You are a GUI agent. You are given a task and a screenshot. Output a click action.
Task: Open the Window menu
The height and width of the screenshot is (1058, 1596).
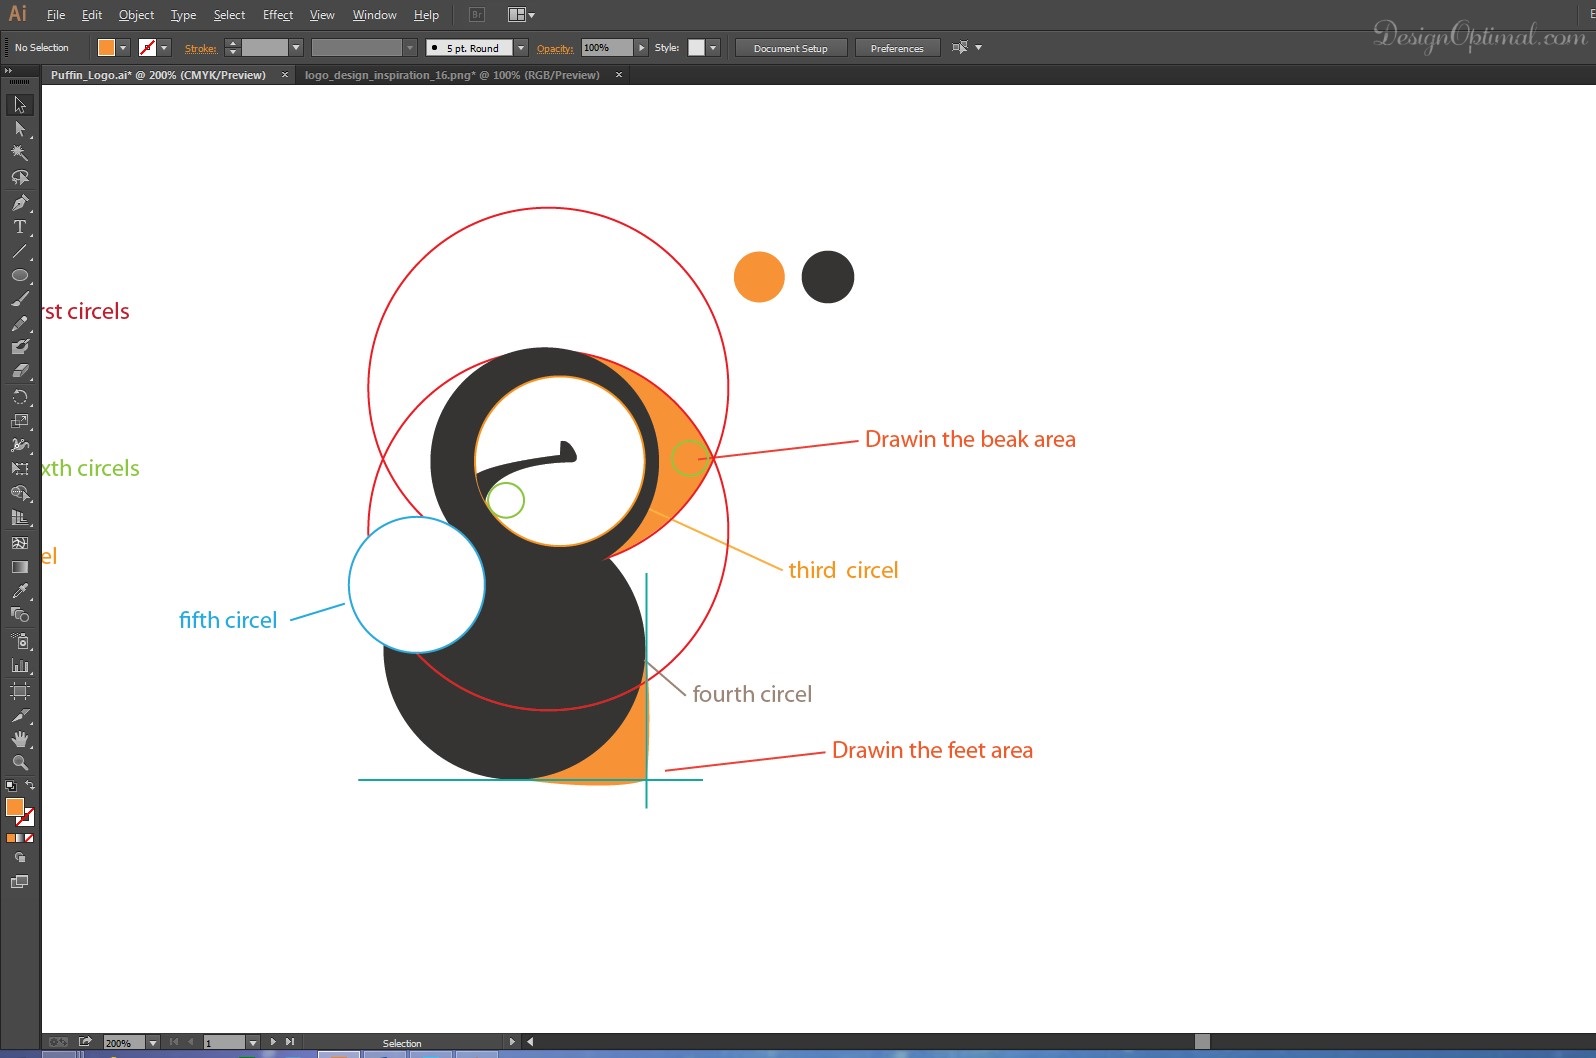(375, 15)
